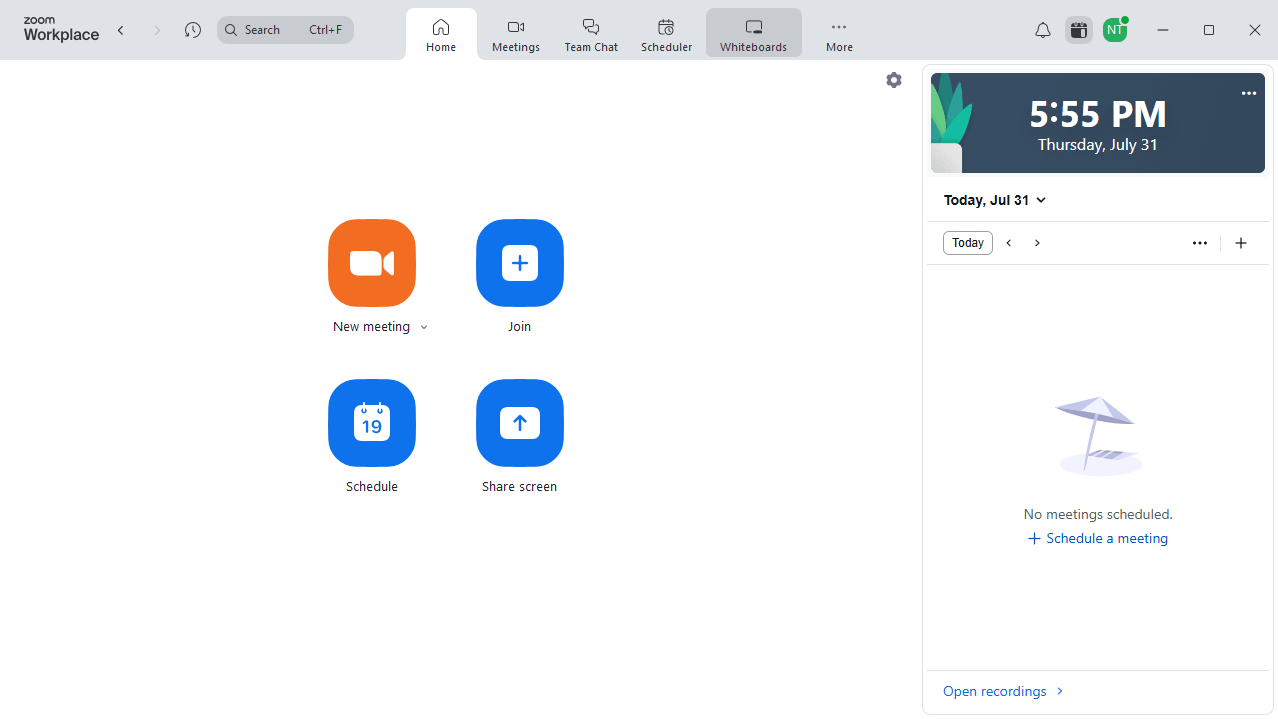Viewport: 1278px width, 719px height.
Task: Open the calendar options ellipsis menu
Action: 1199,242
